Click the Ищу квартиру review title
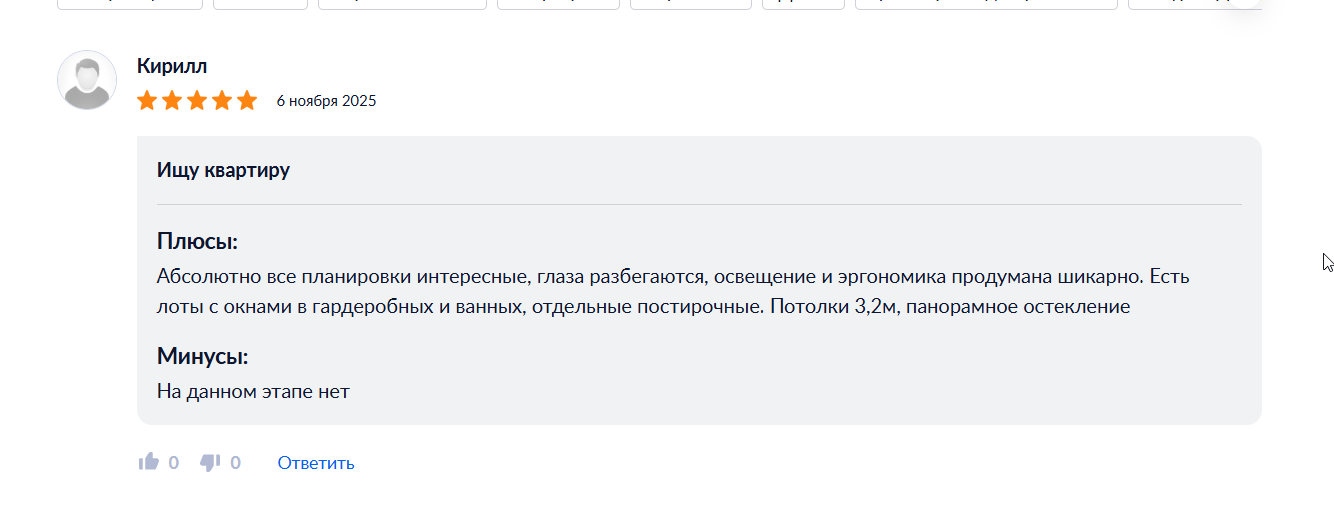 pyautogui.click(x=223, y=169)
